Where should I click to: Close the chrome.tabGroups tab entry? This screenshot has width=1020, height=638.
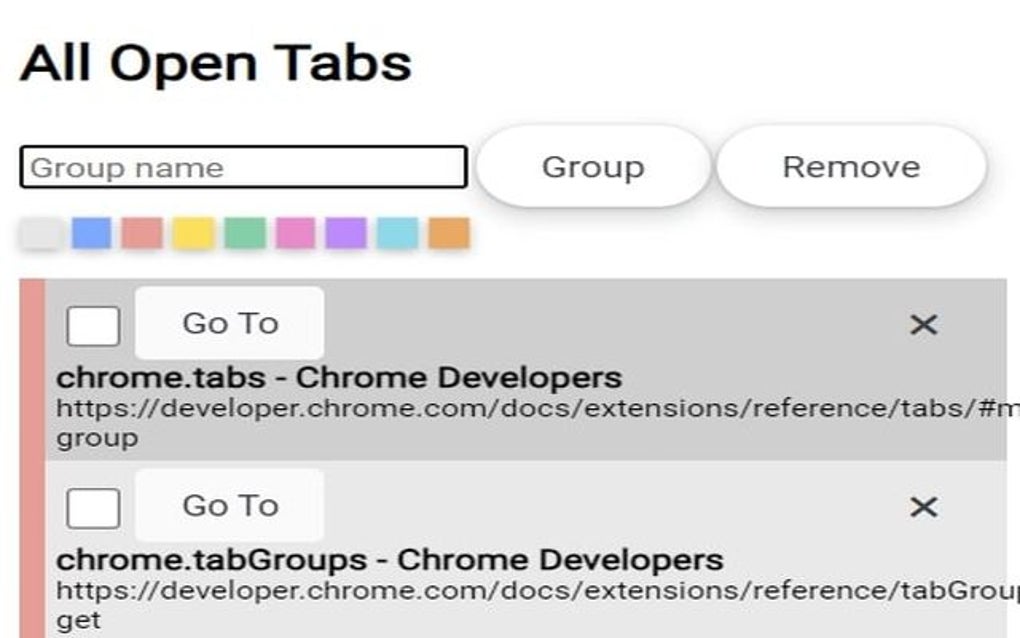[x=922, y=506]
